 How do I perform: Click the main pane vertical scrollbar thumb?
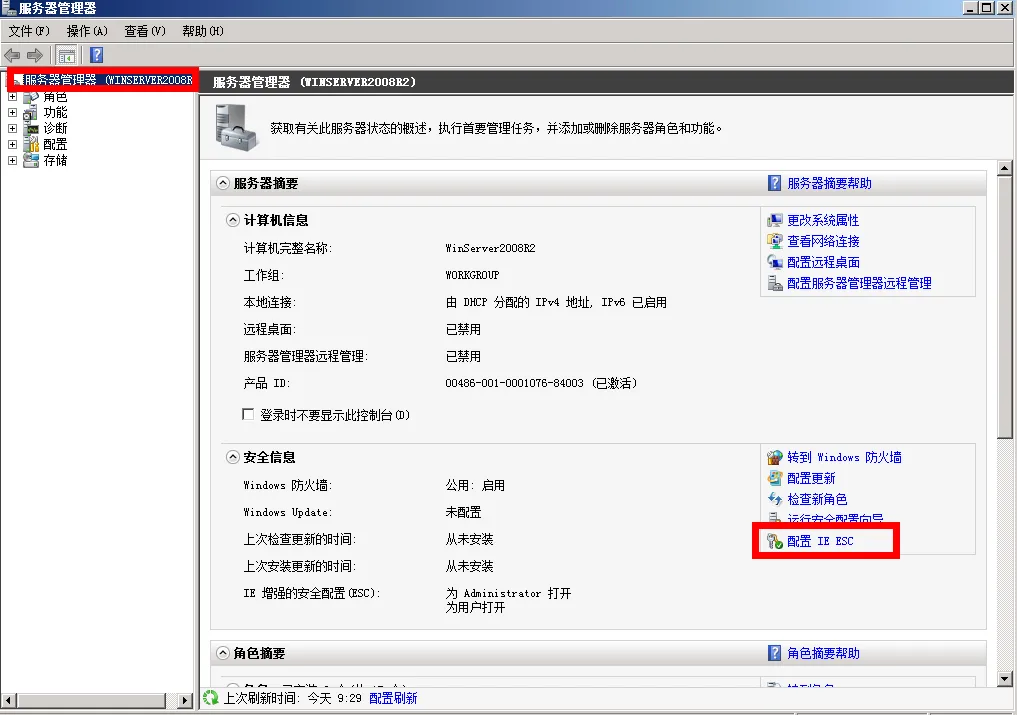pyautogui.click(x=1005, y=307)
